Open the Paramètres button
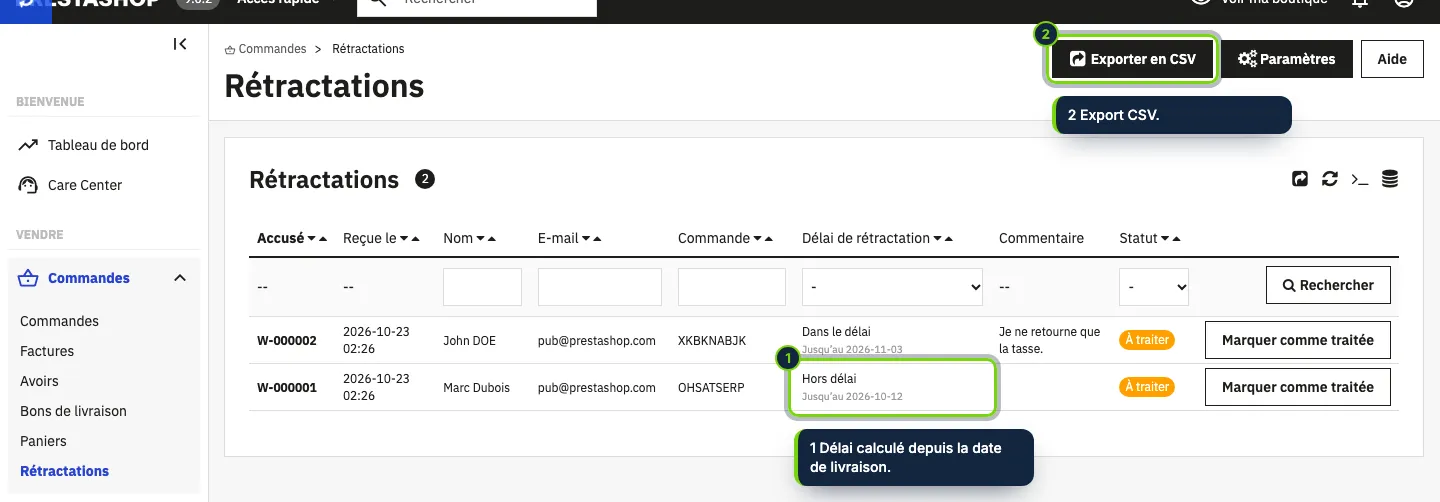The image size is (1440, 502). [x=1287, y=59]
